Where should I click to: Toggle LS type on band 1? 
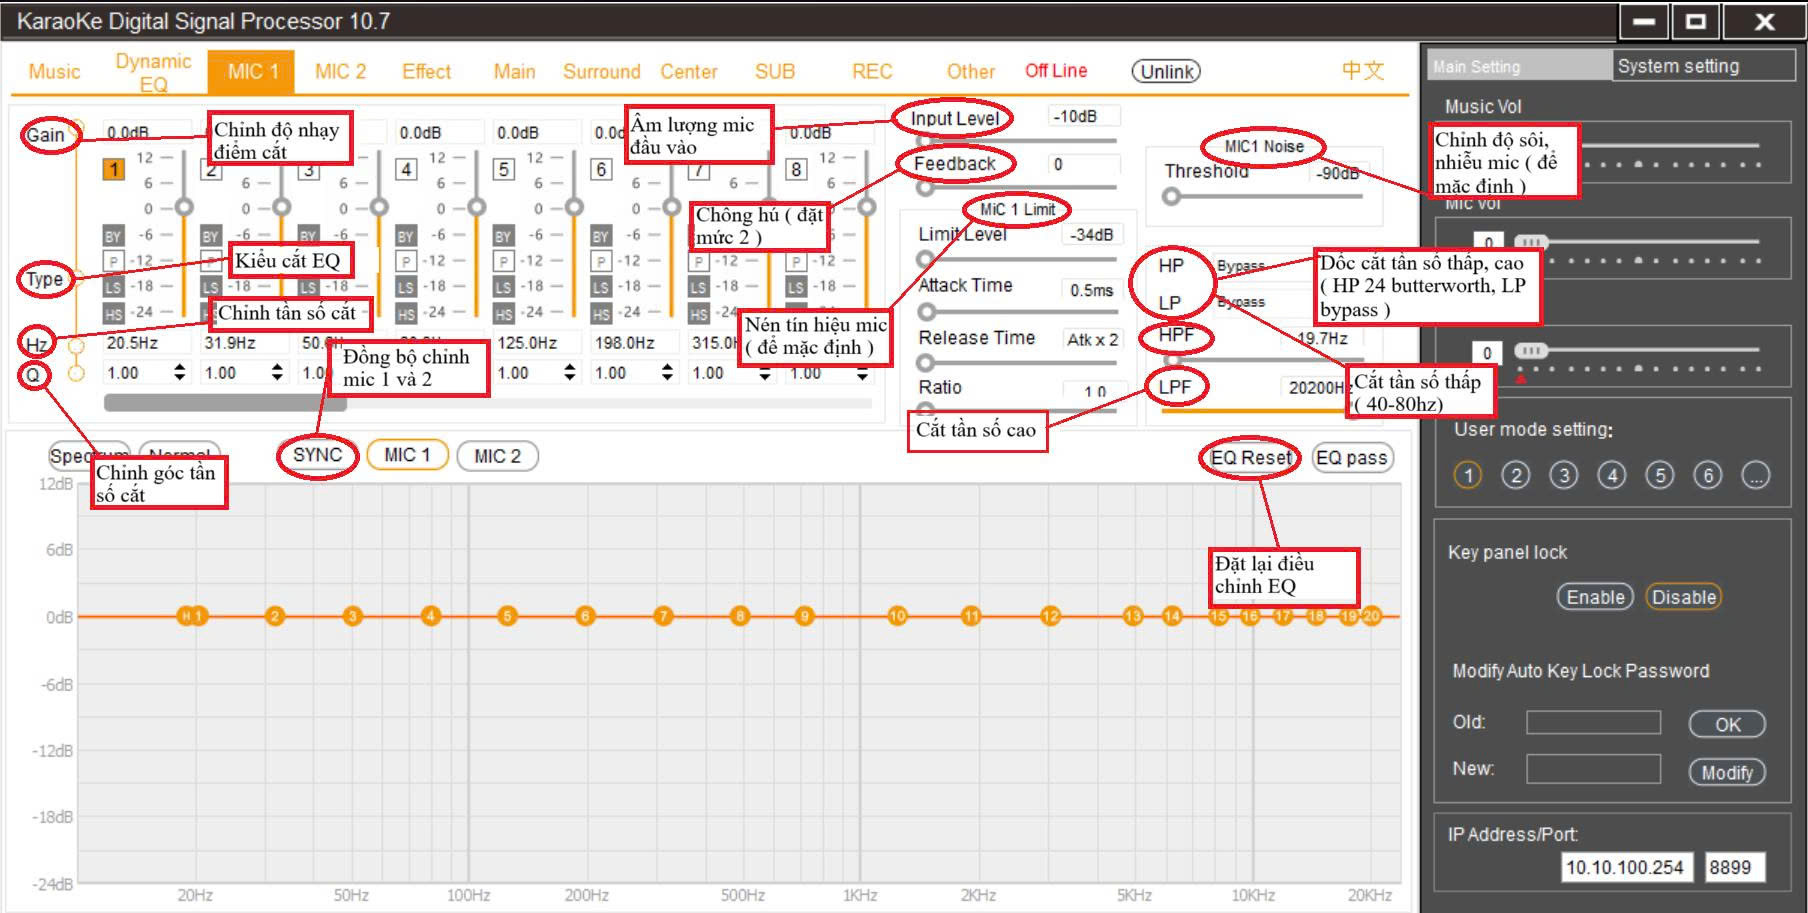click(113, 288)
